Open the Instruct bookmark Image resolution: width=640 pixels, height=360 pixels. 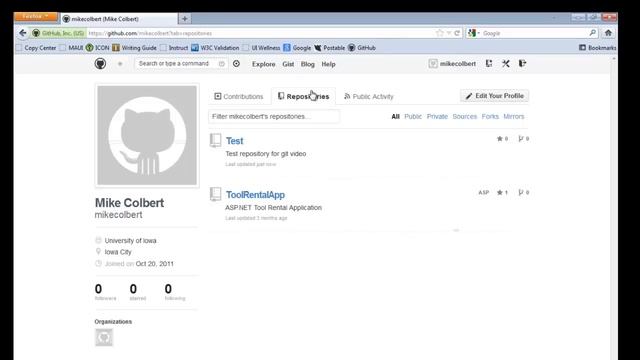(174, 48)
